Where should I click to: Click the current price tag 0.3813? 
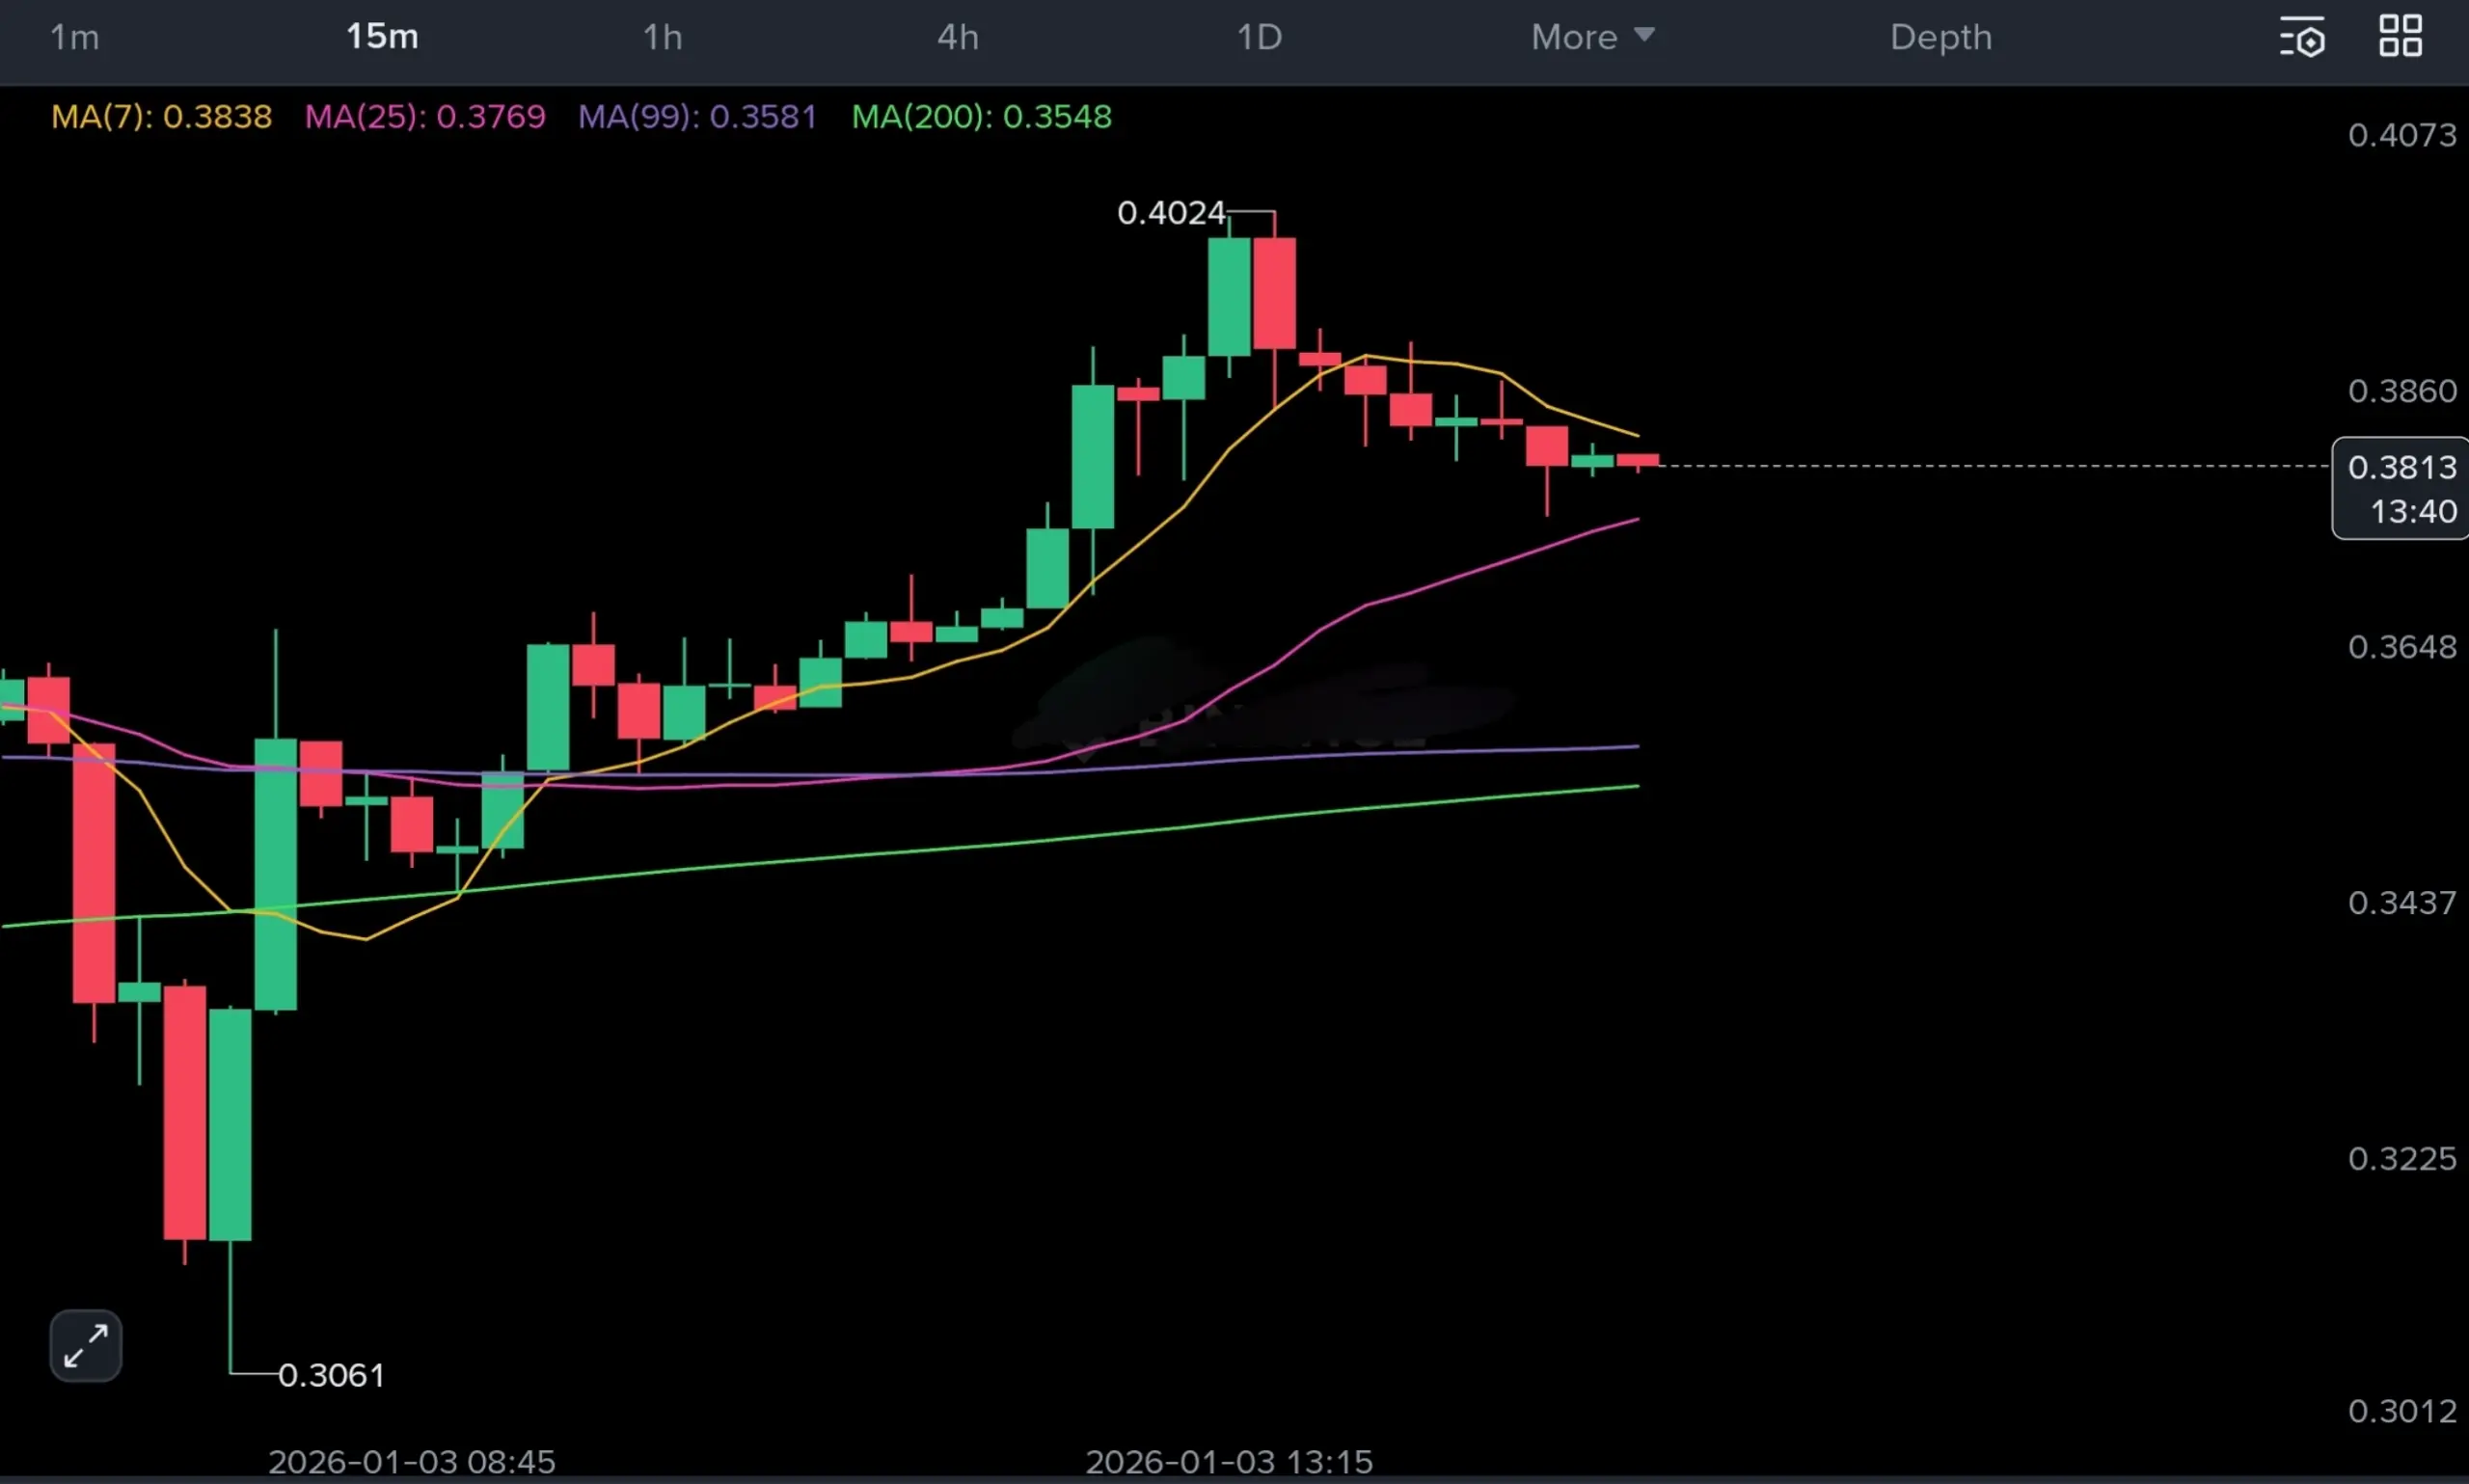(2401, 467)
